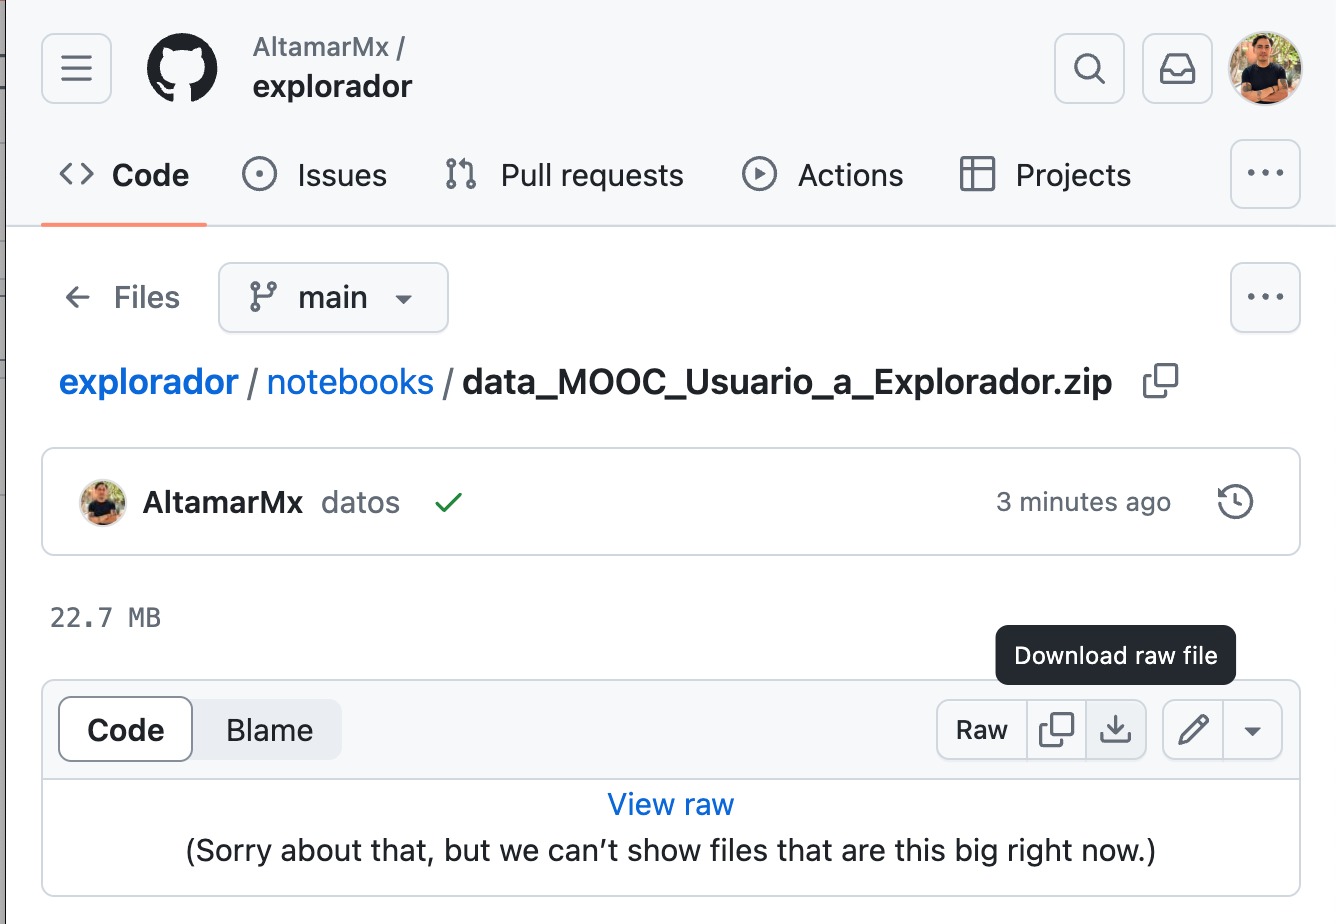Open the notifications inbox icon
This screenshot has height=924, width=1336.
pos(1177,69)
